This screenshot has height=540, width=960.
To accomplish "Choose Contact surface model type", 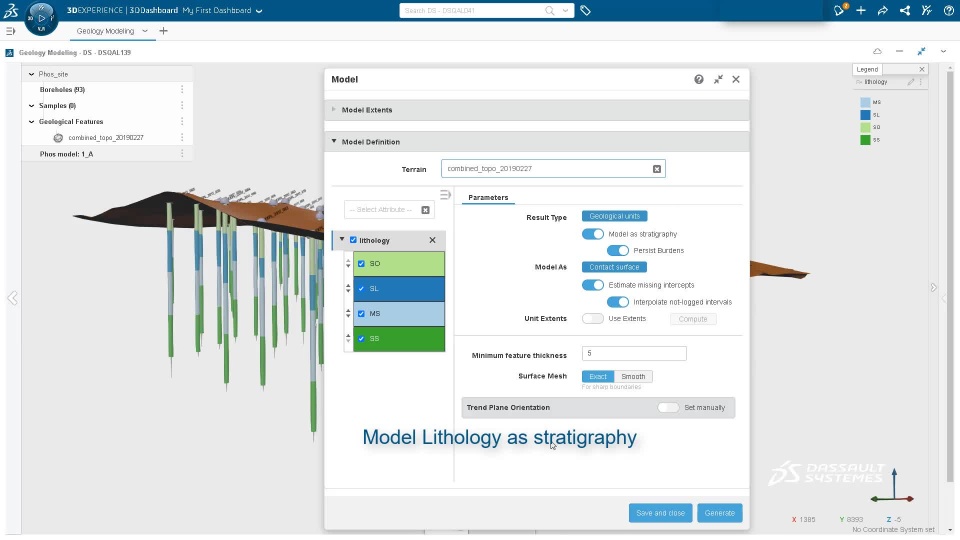I will (x=614, y=267).
